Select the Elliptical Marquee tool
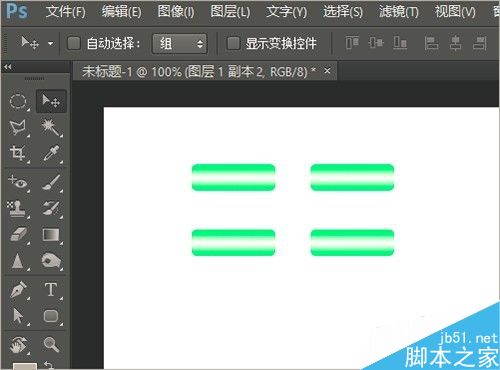This screenshot has height=370, width=500. tap(18, 101)
